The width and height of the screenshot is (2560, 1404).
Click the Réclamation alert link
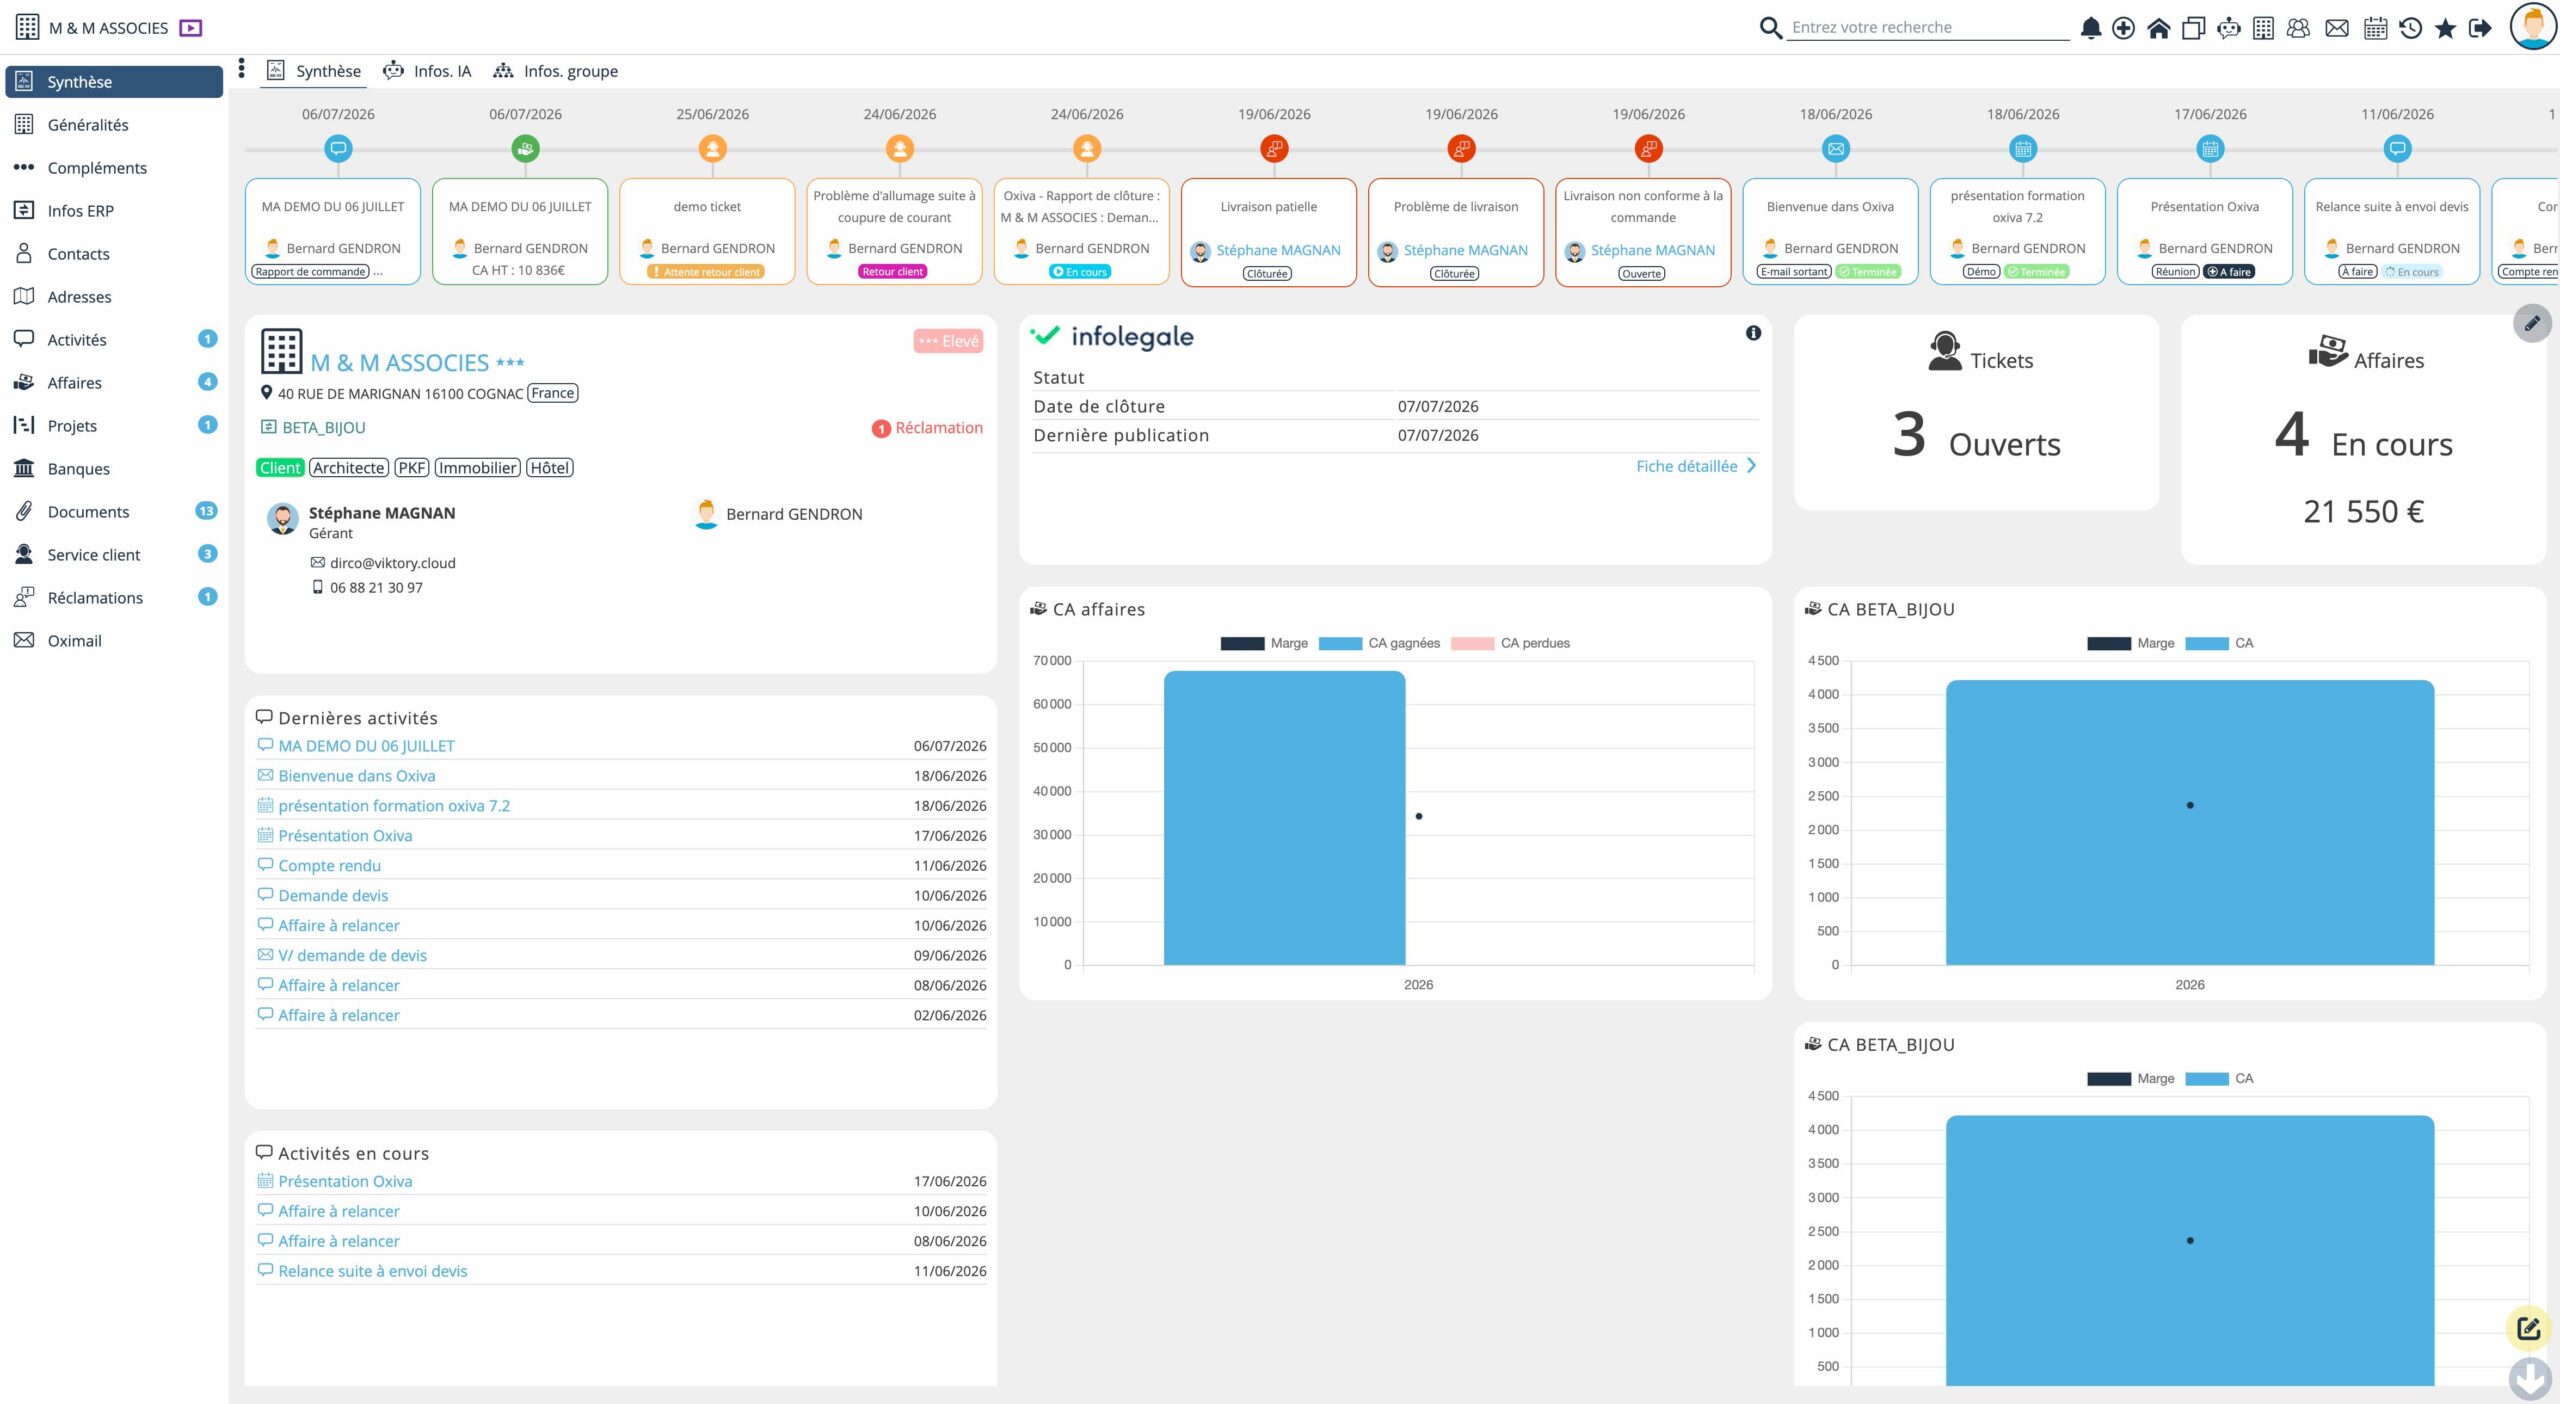click(927, 428)
